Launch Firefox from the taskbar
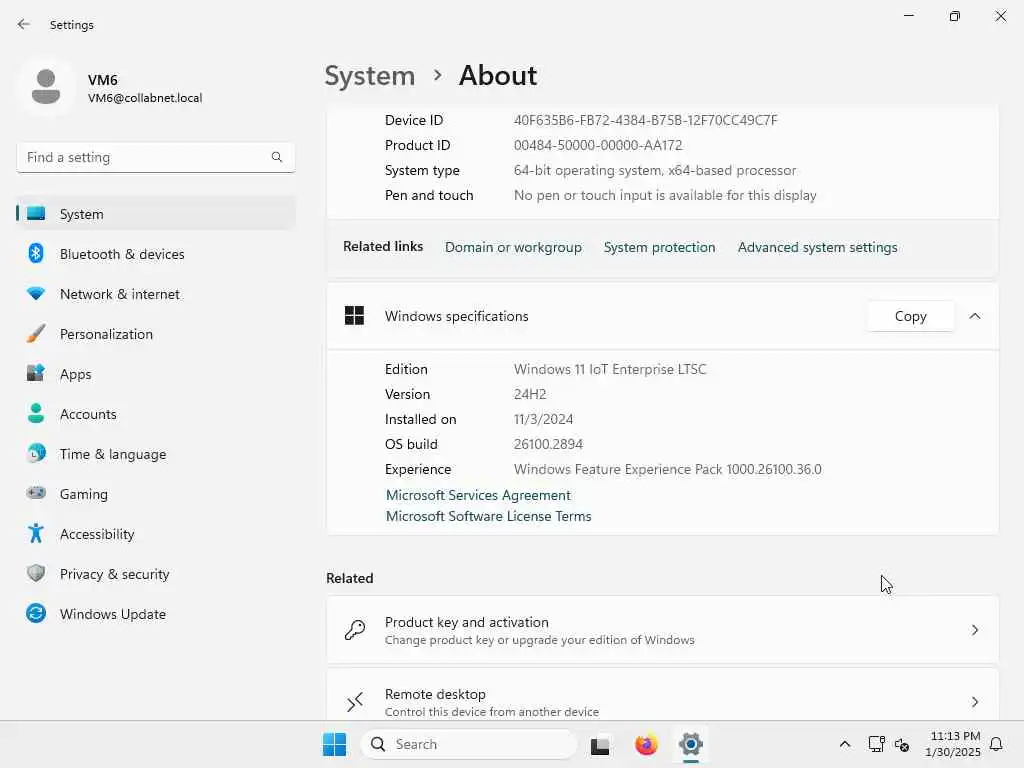Image resolution: width=1024 pixels, height=768 pixels. [x=646, y=744]
